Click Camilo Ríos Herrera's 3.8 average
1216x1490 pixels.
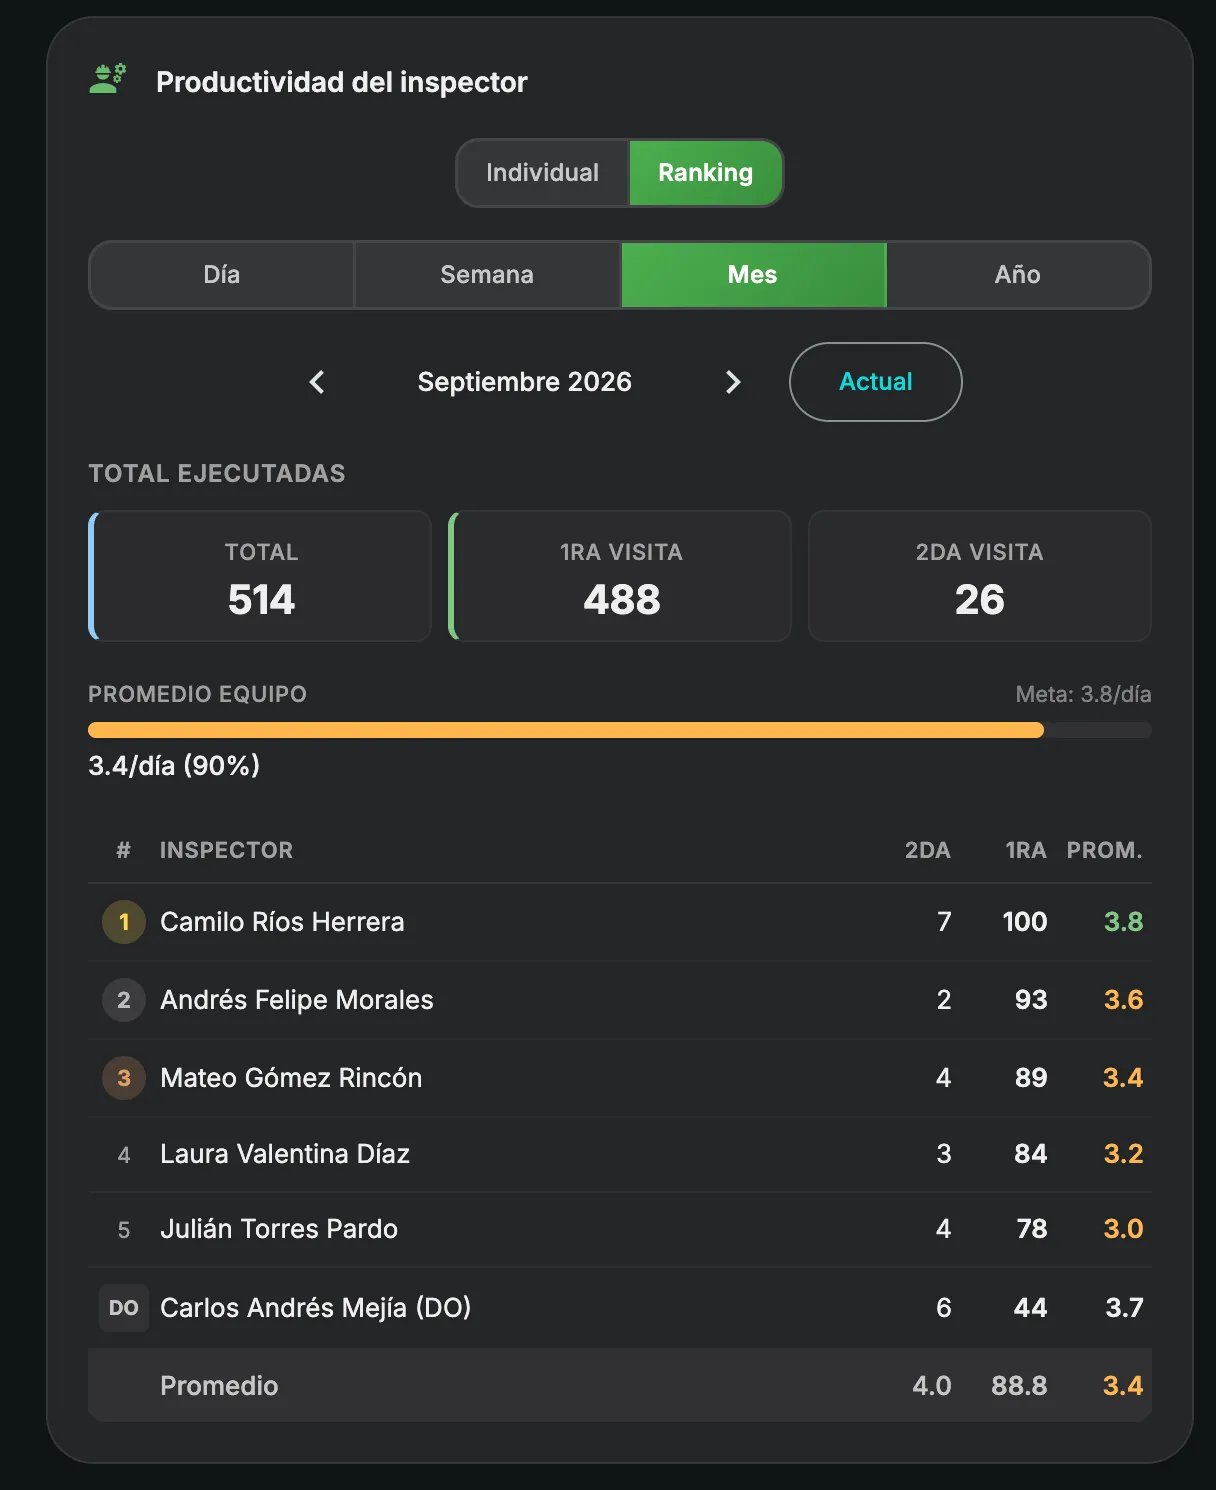pyautogui.click(x=1123, y=922)
